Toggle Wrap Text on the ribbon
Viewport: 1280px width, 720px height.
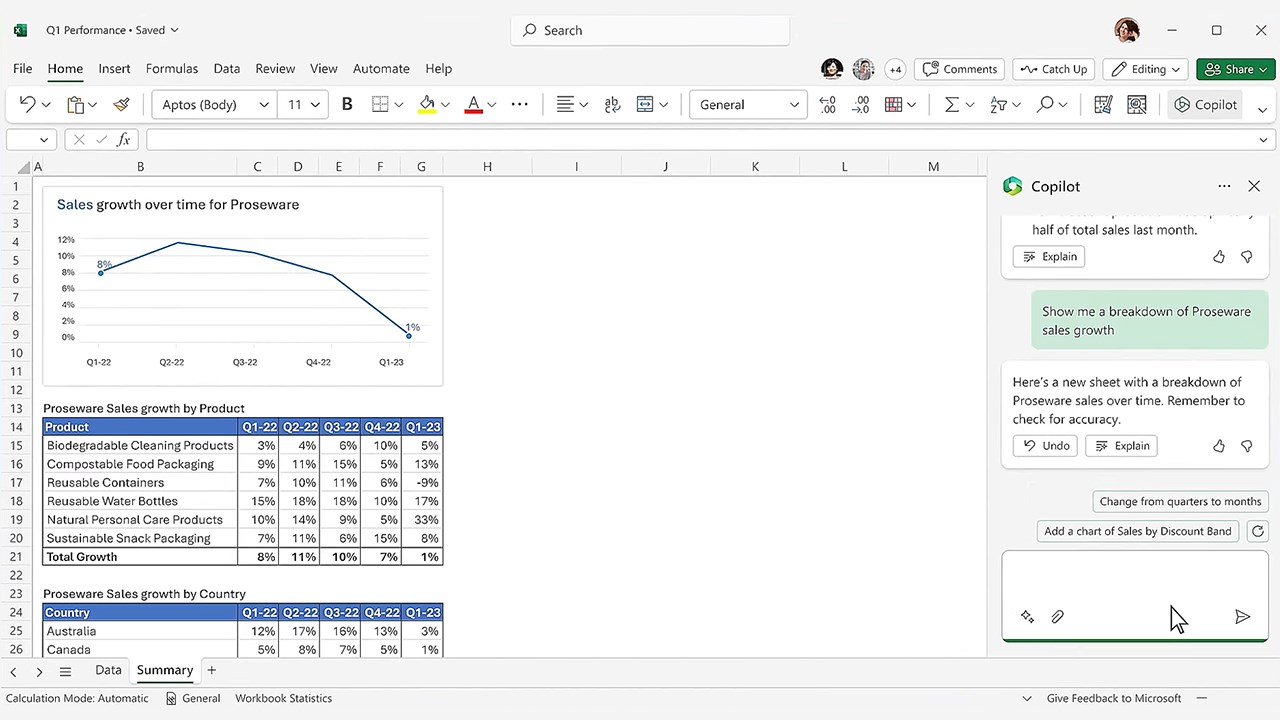click(612, 104)
